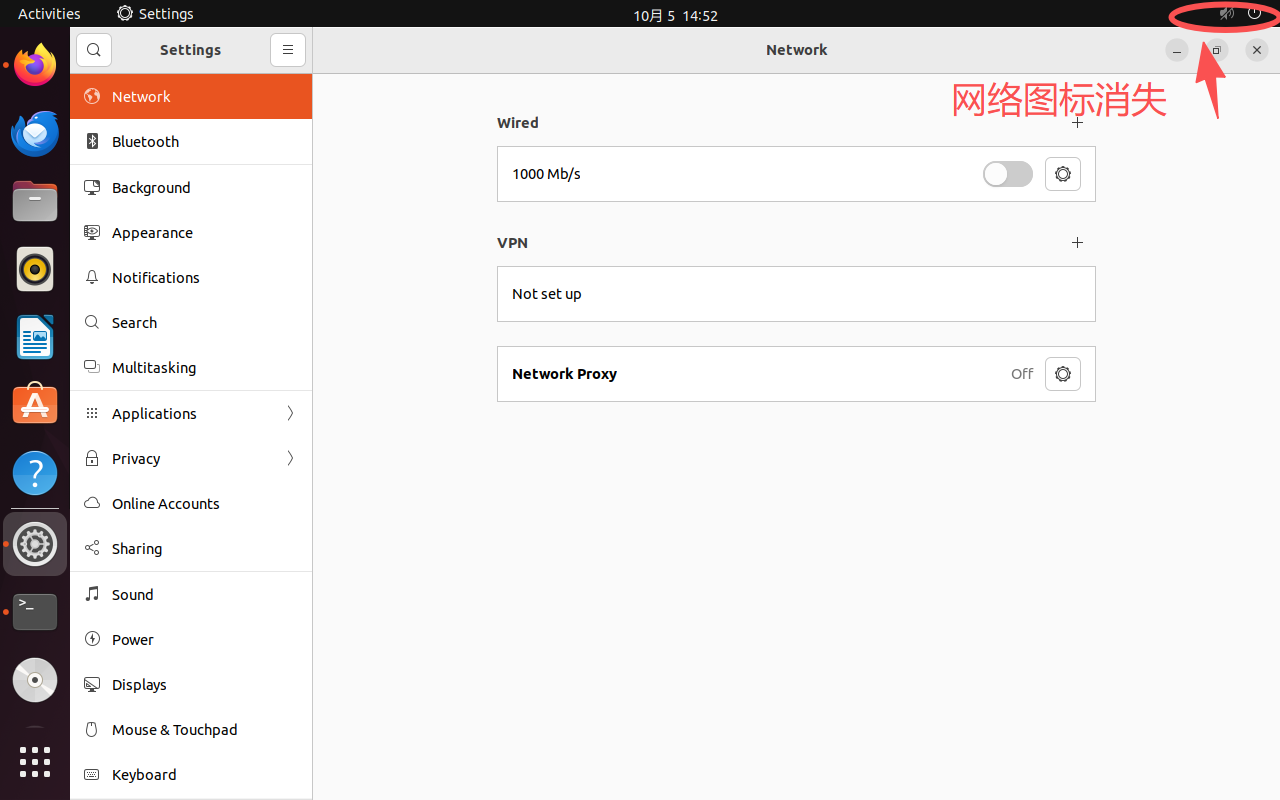Open the system power menu icon
1280x800 pixels.
pos(1254,14)
